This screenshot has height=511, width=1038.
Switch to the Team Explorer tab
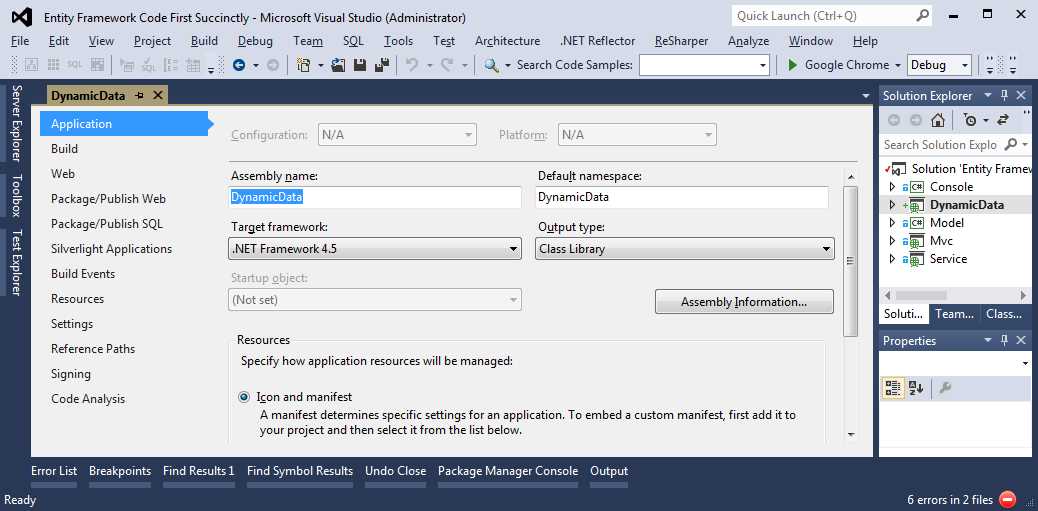(x=954, y=314)
